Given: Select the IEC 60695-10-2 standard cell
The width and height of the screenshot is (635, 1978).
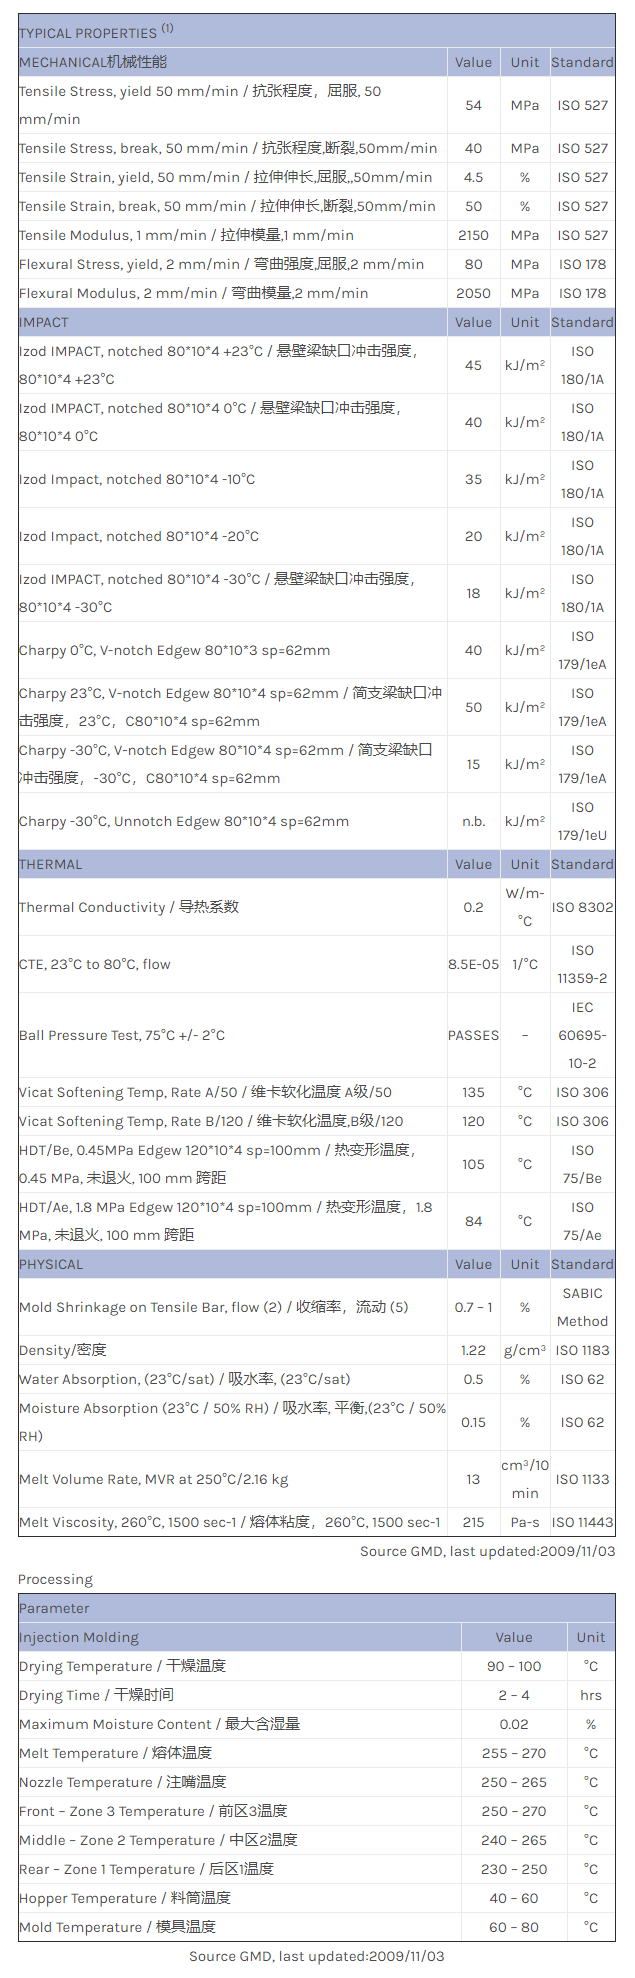Looking at the screenshot, I should [582, 1035].
